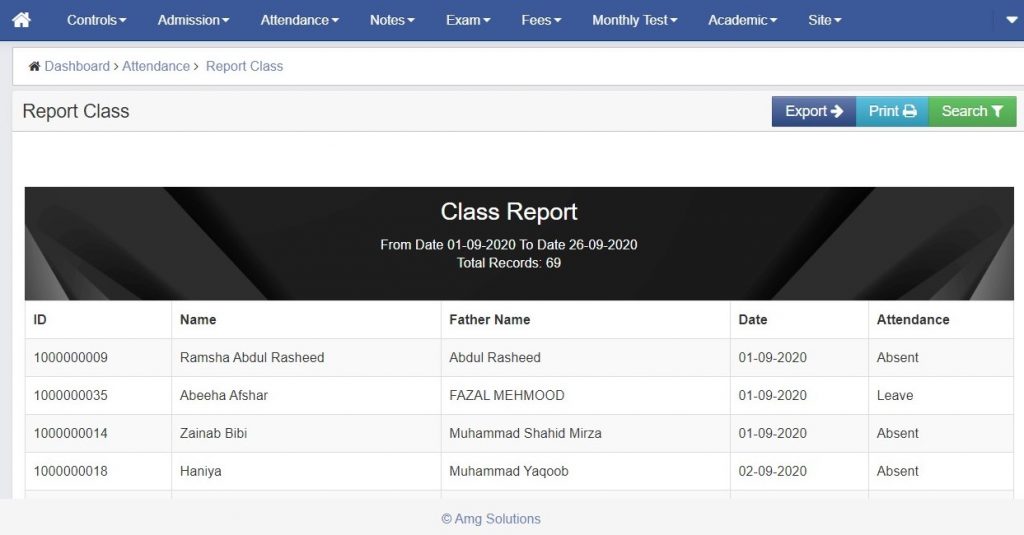Select the Date column header
The width and height of the screenshot is (1024, 535).
pyautogui.click(x=753, y=319)
